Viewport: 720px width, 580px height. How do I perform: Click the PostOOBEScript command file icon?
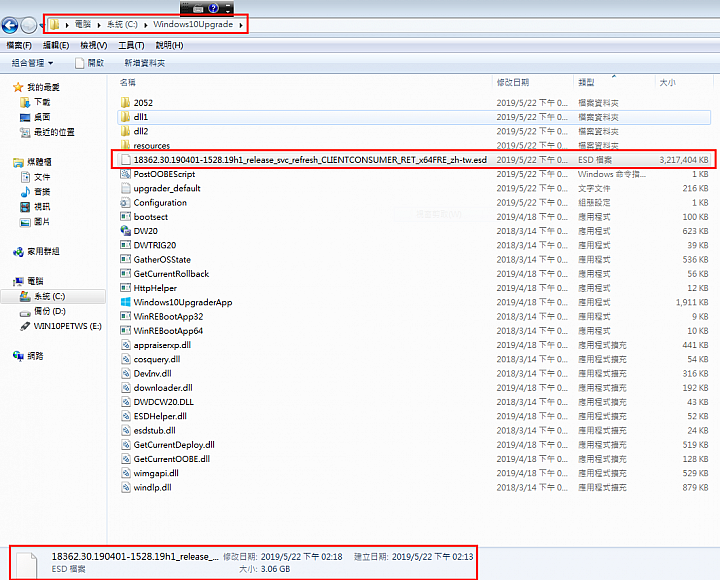click(125, 174)
